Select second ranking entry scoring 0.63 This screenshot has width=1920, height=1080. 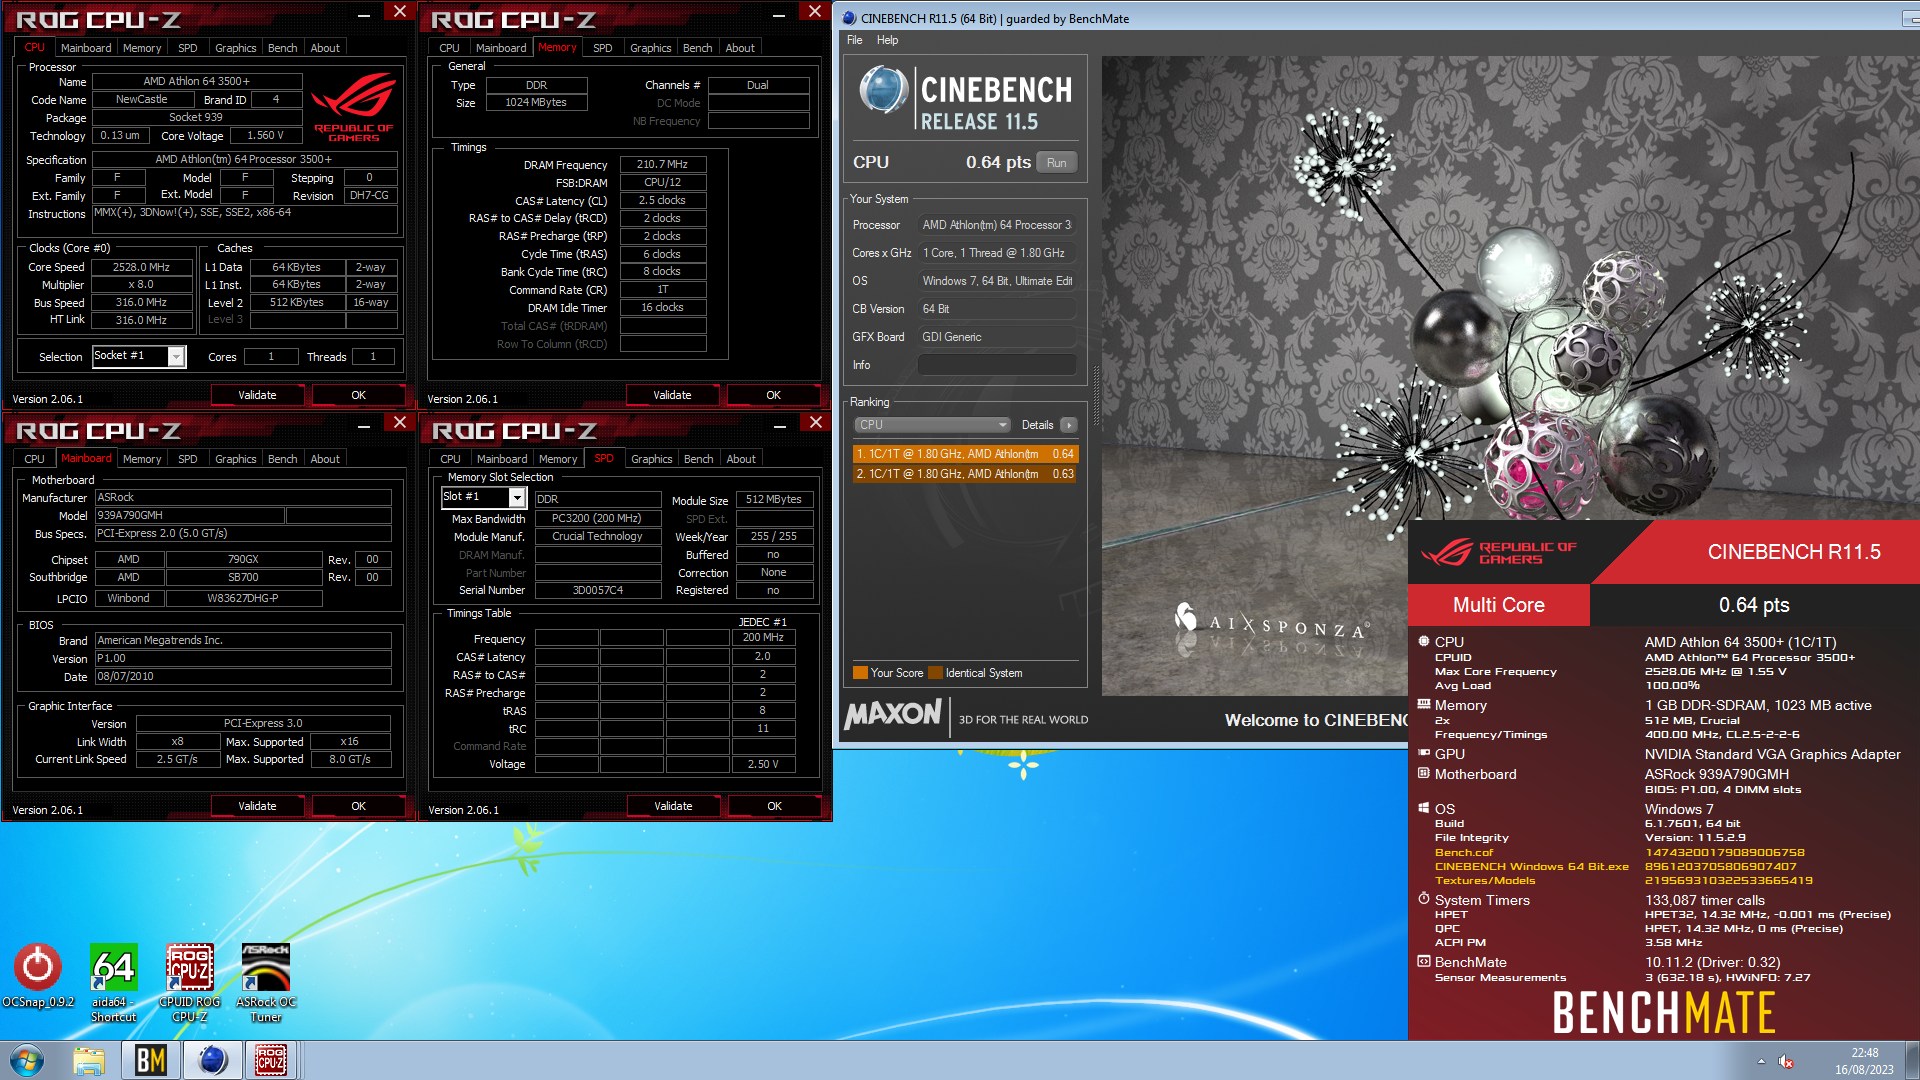(x=965, y=474)
